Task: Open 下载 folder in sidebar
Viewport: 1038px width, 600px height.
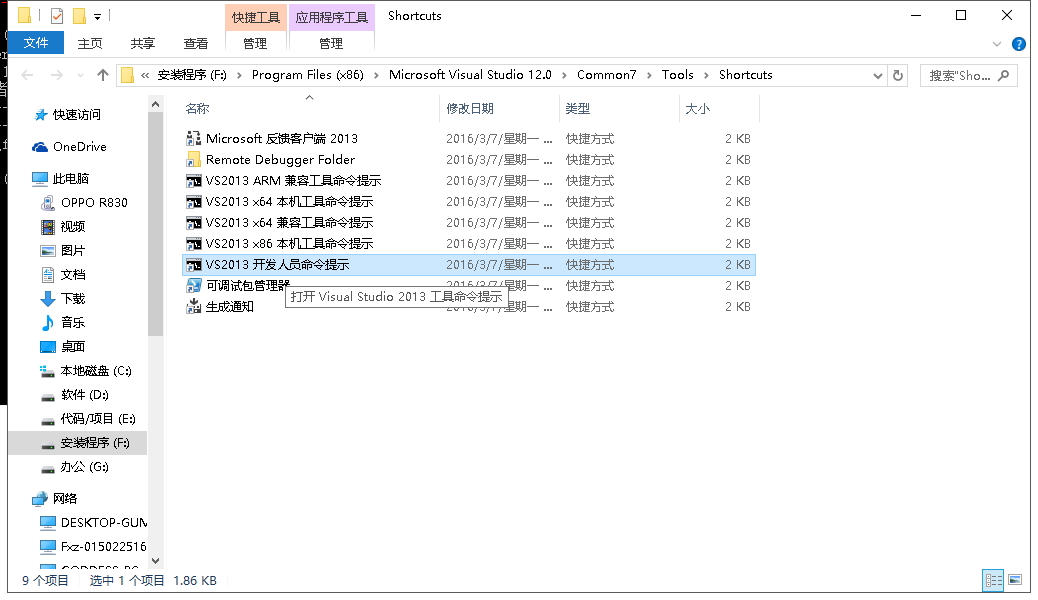Action: 73,299
